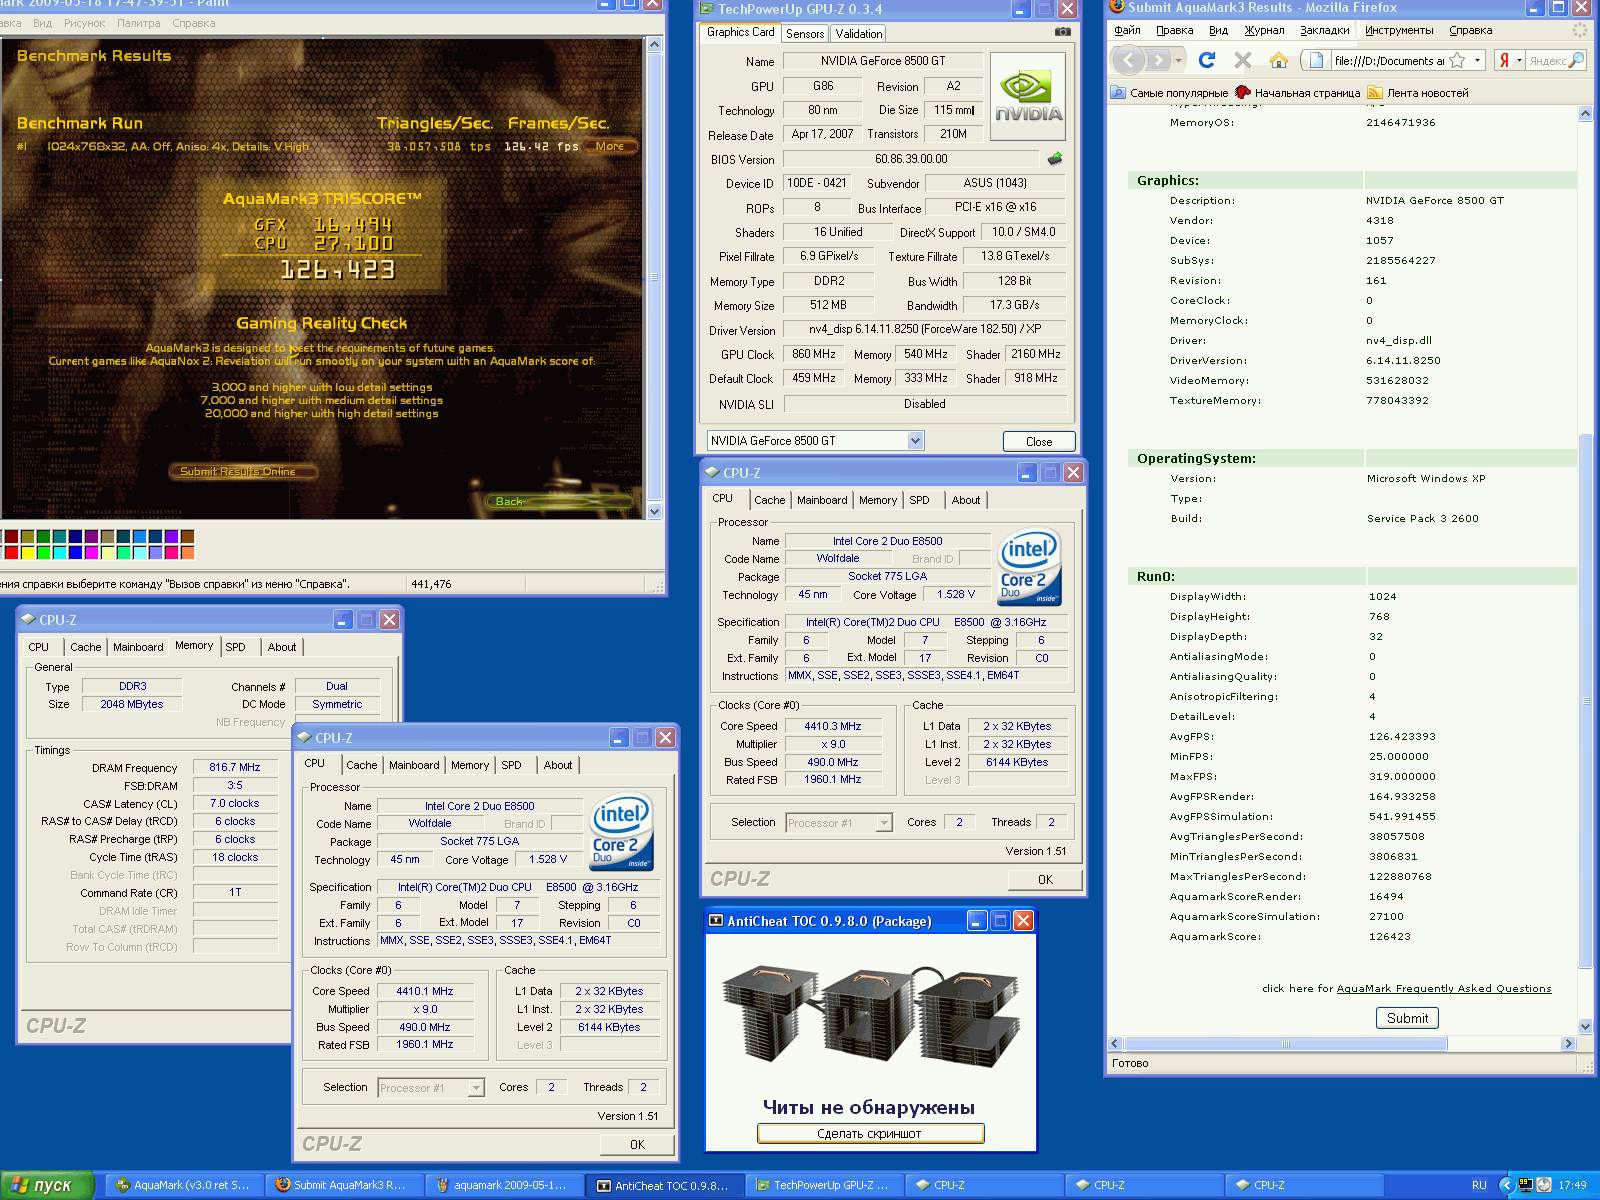Click the DRAM Frequency 816.7 MHz value
Screen dimensions: 1600x1200
(235, 768)
